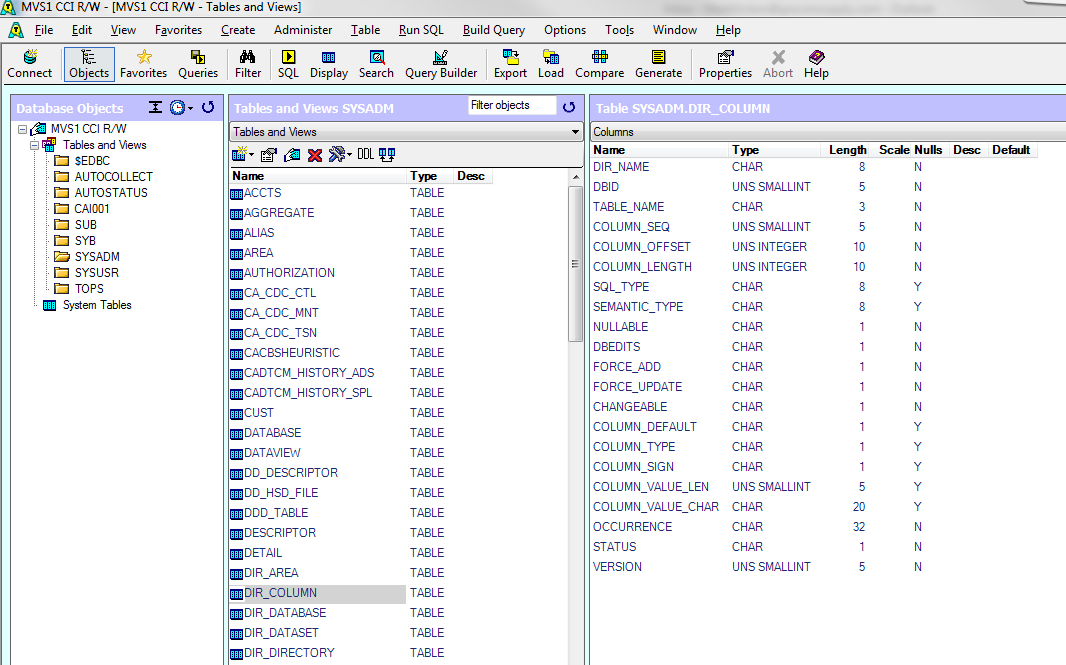Select the Query Builder toolbar icon

point(441,64)
